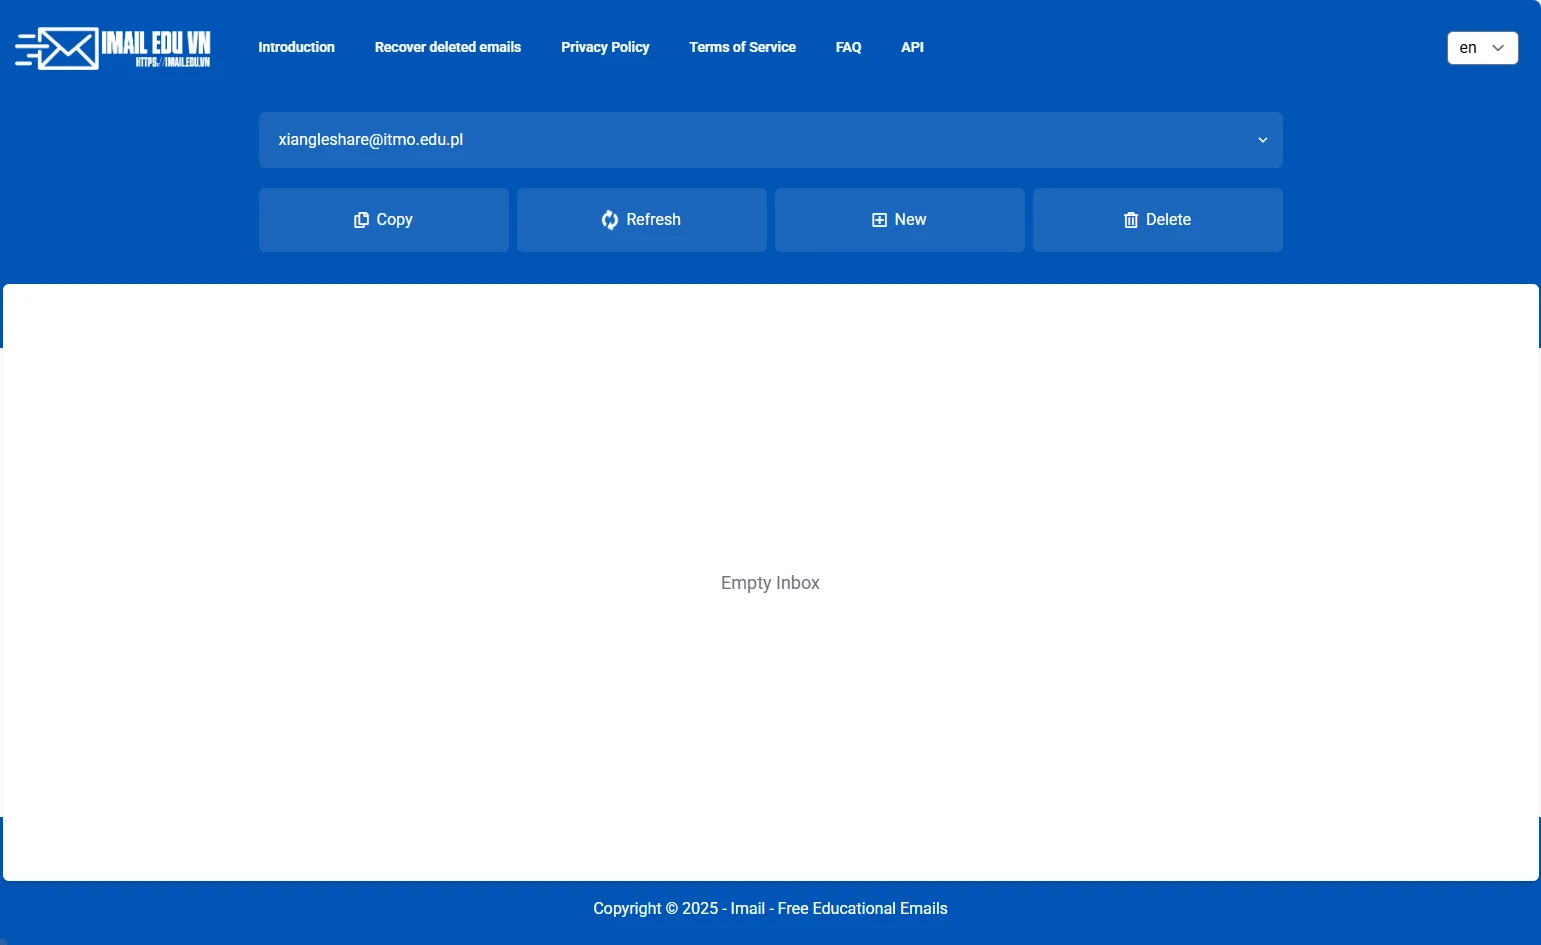The height and width of the screenshot is (945, 1541).
Task: Go to Recover deleted emails
Action: [447, 47]
